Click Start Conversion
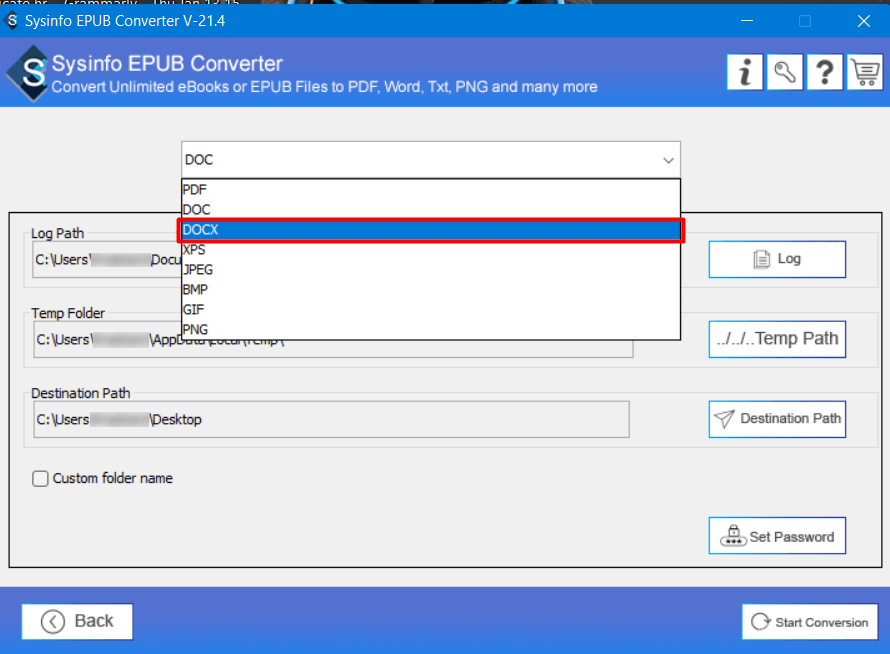This screenshot has height=654, width=890. [809, 622]
